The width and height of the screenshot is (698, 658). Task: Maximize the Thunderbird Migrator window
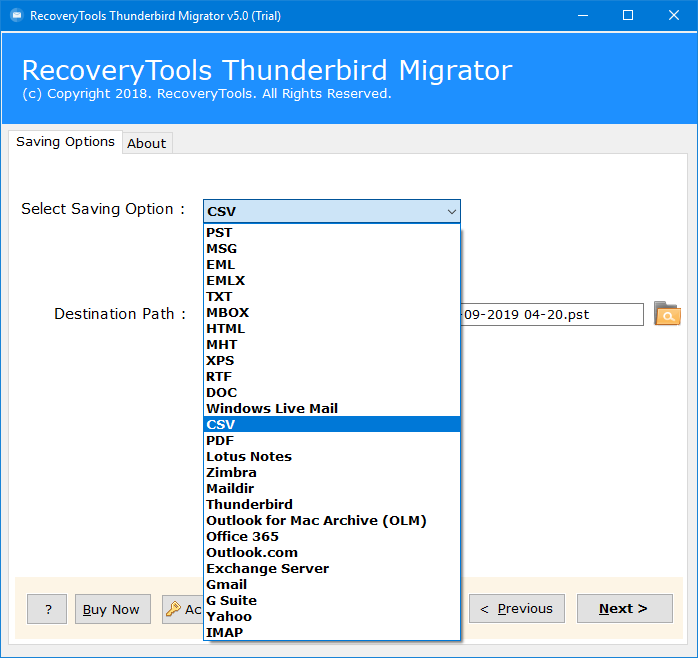(x=628, y=16)
